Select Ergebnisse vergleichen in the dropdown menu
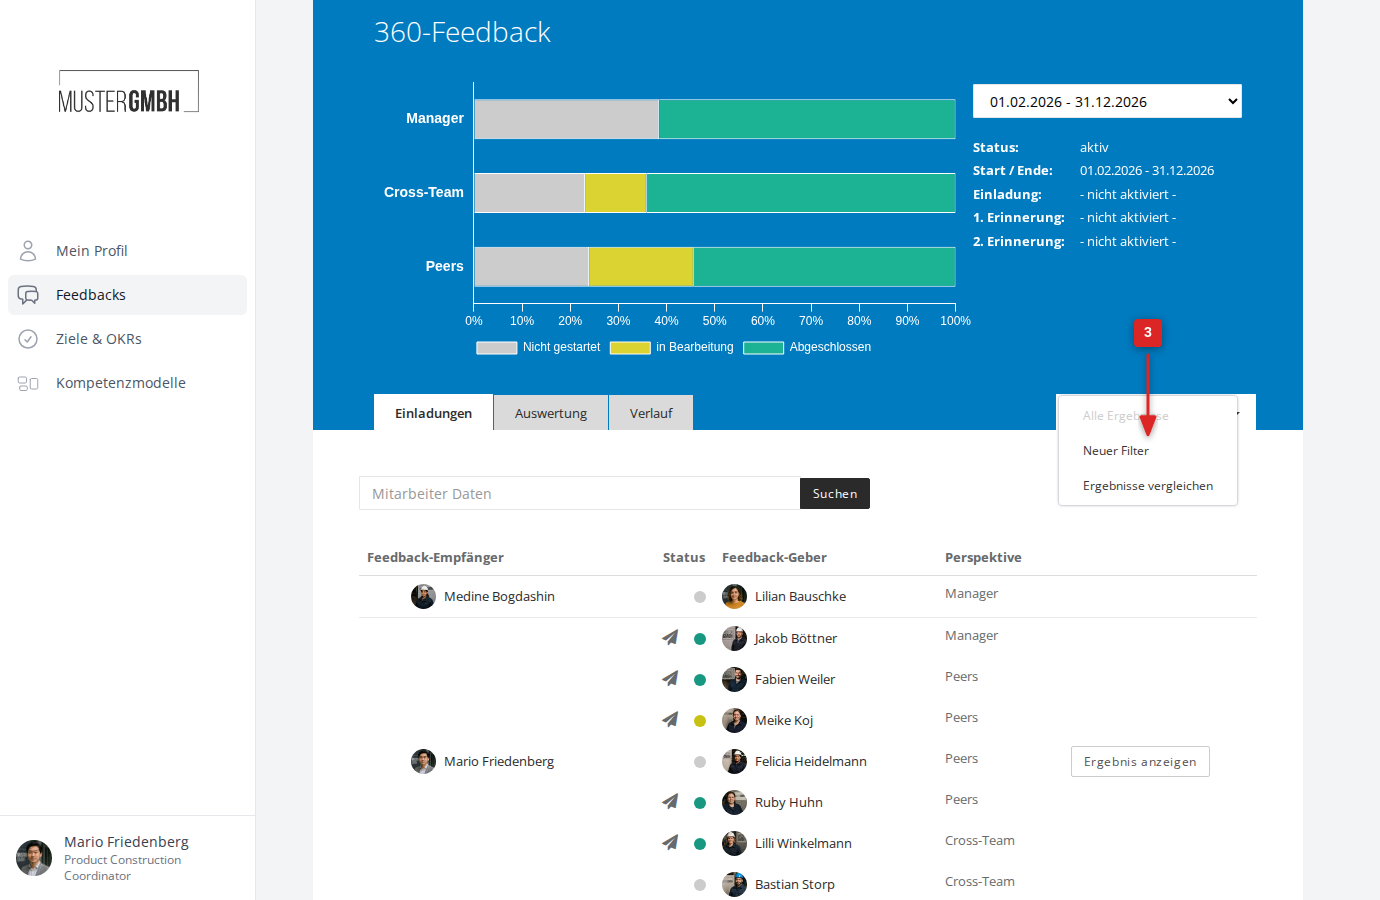The width and height of the screenshot is (1380, 900). click(1148, 486)
